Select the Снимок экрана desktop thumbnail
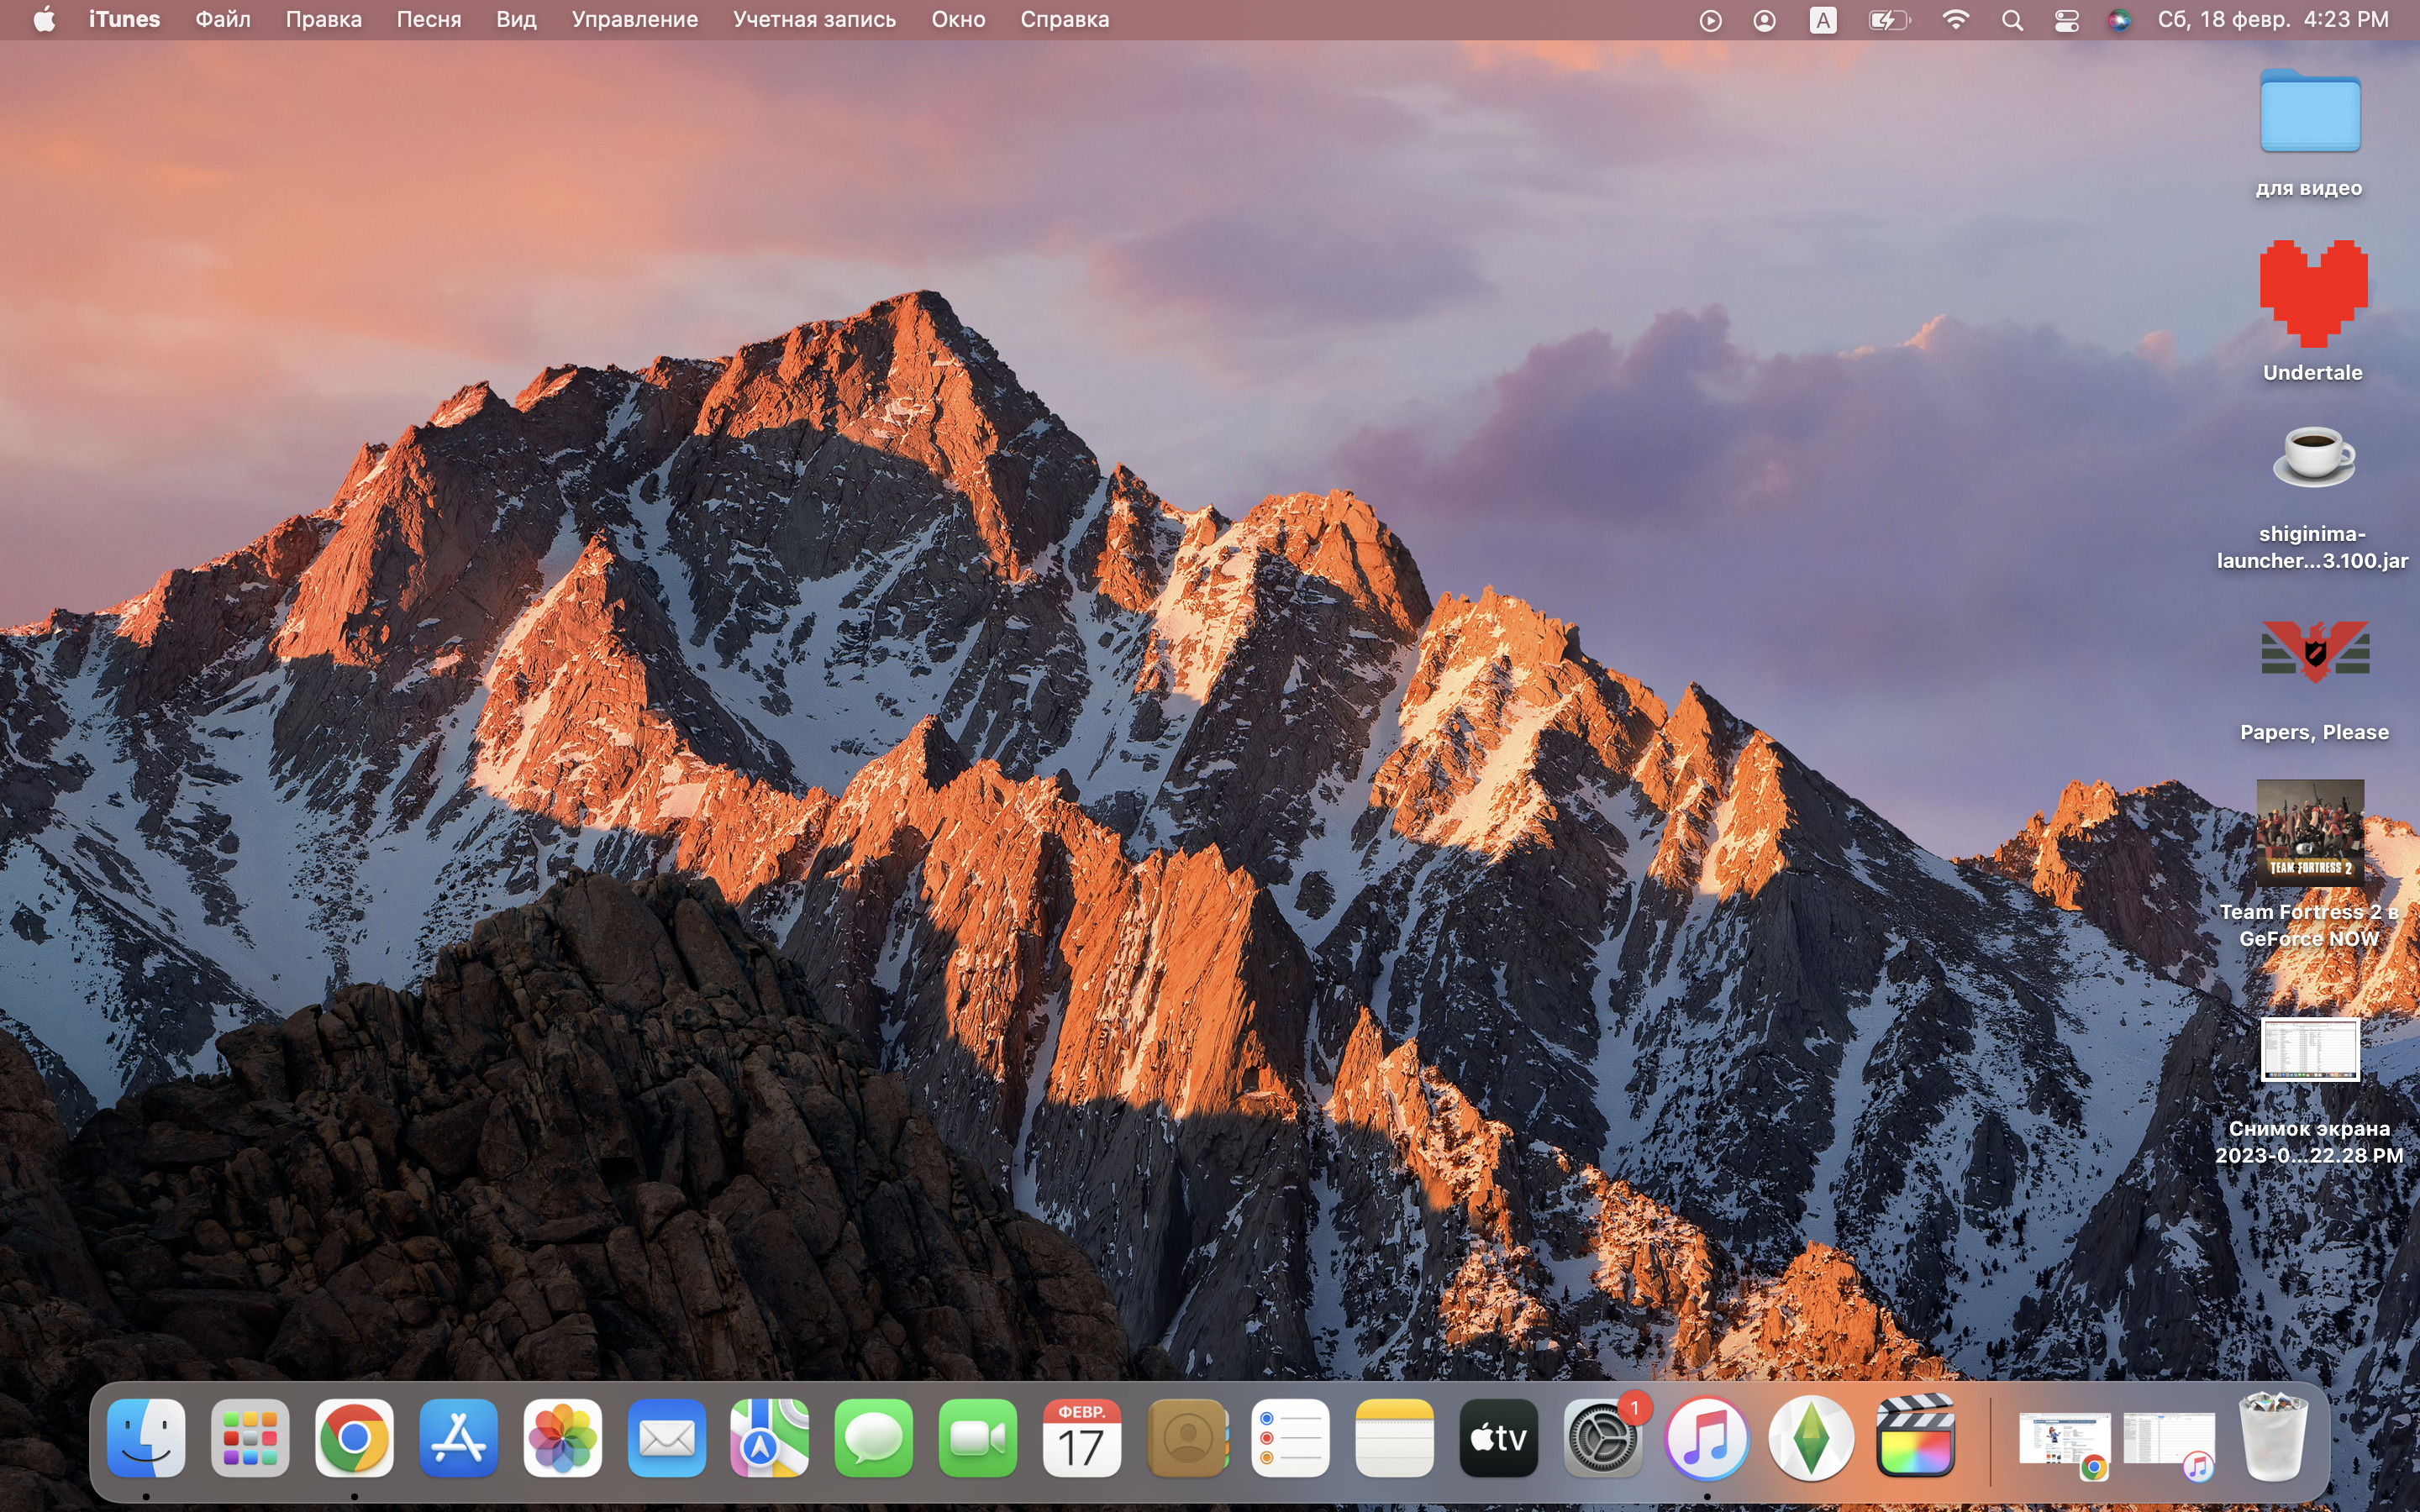This screenshot has height=1512, width=2420. pos(2309,1050)
